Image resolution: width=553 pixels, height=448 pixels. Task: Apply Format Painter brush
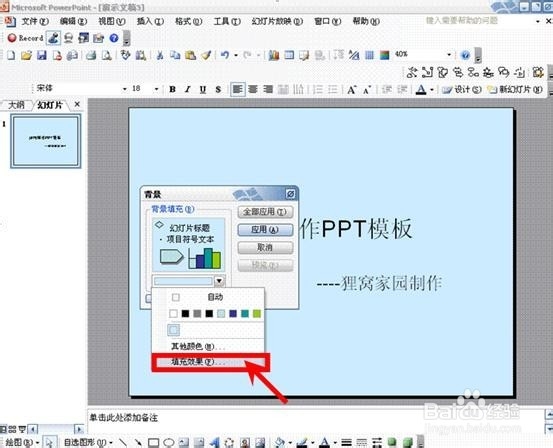(206, 55)
